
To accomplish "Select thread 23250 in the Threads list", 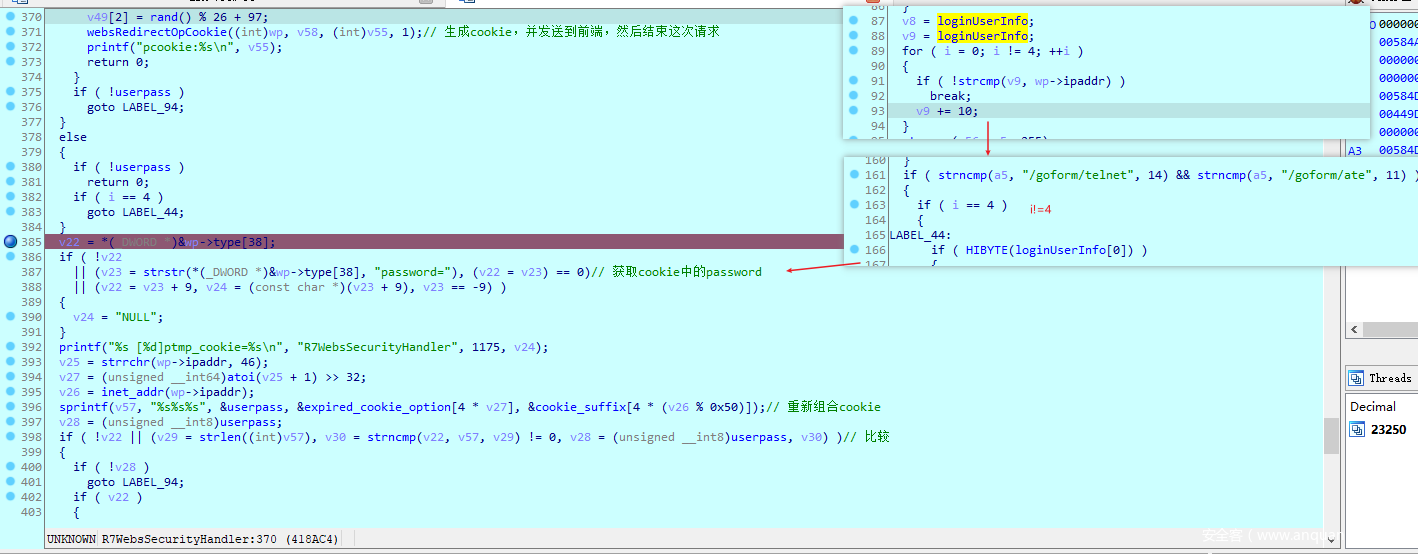I will pyautogui.click(x=1388, y=429).
